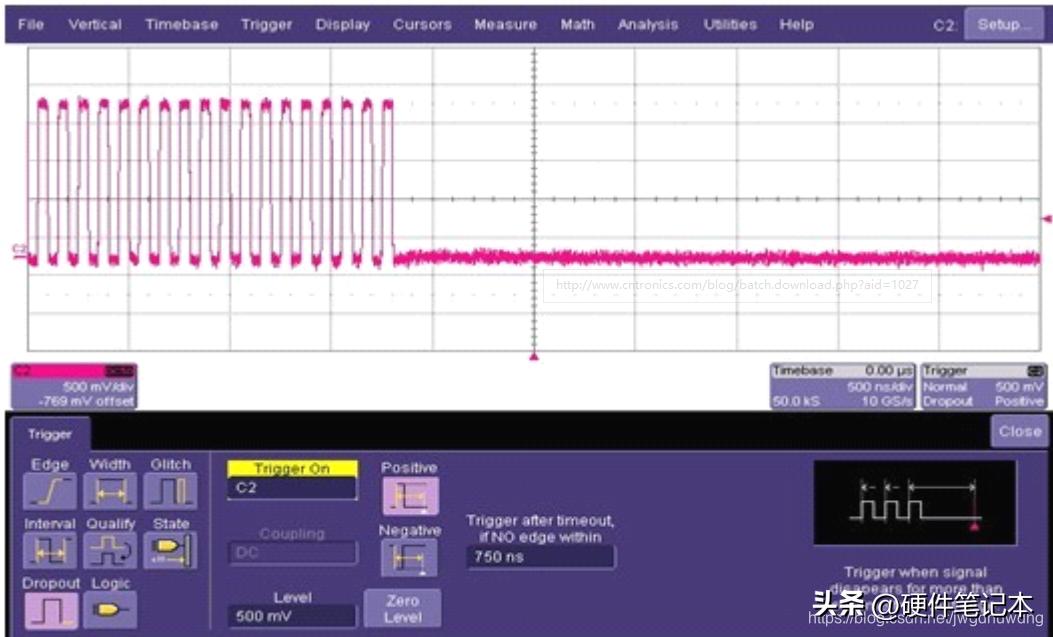Open the Trigger descriptor box

[x=983, y=387]
